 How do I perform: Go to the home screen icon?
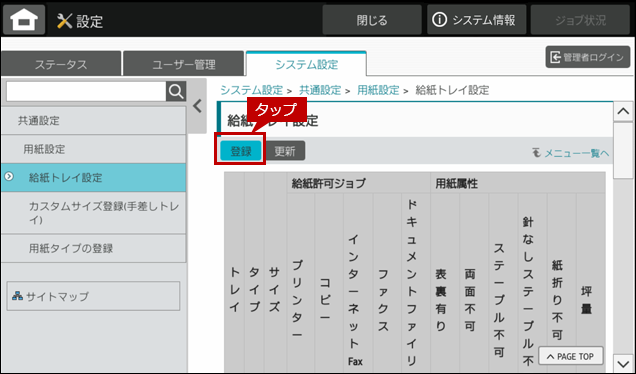(x=24, y=20)
